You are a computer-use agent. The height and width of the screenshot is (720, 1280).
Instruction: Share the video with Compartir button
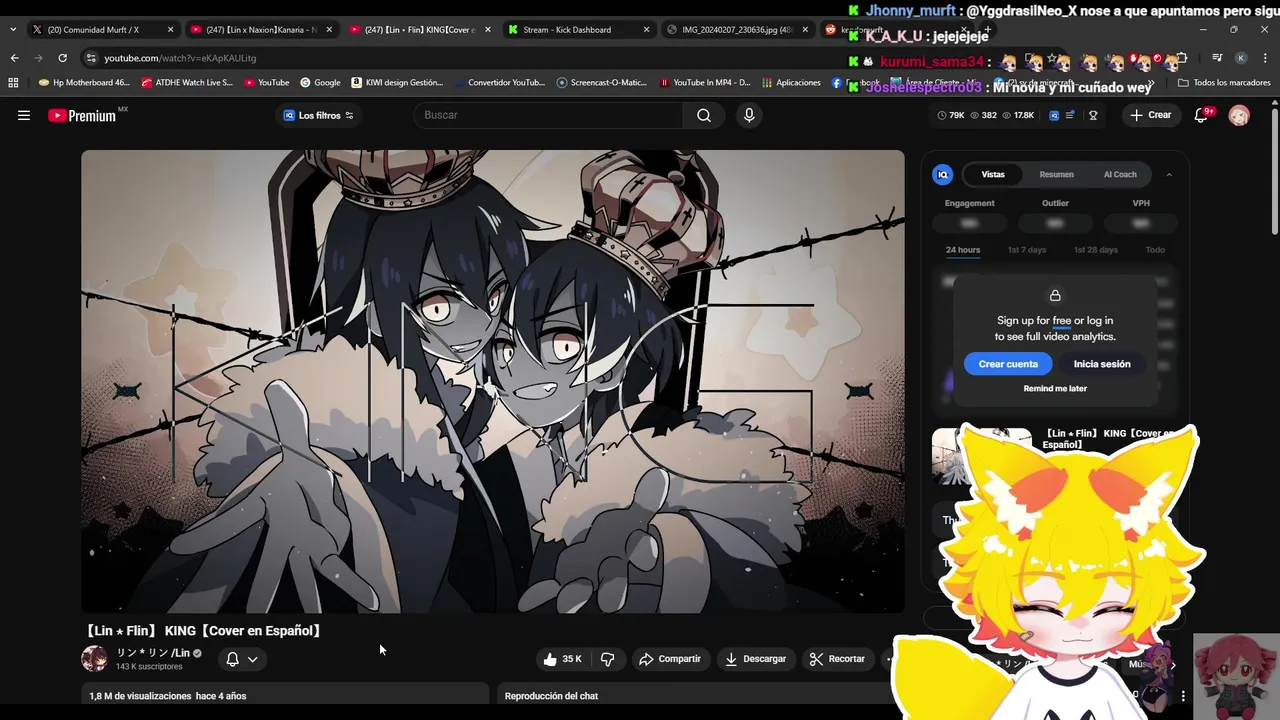(x=670, y=659)
